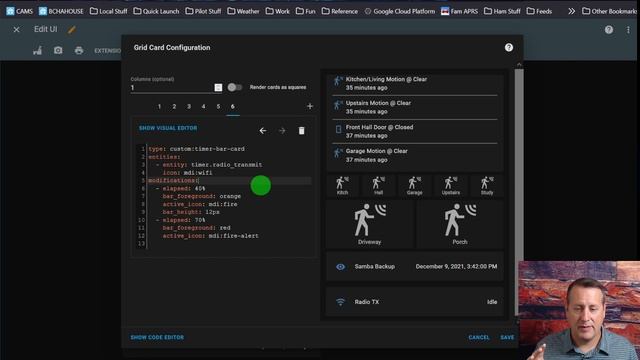Open the Work bookmark folder

[x=278, y=11]
